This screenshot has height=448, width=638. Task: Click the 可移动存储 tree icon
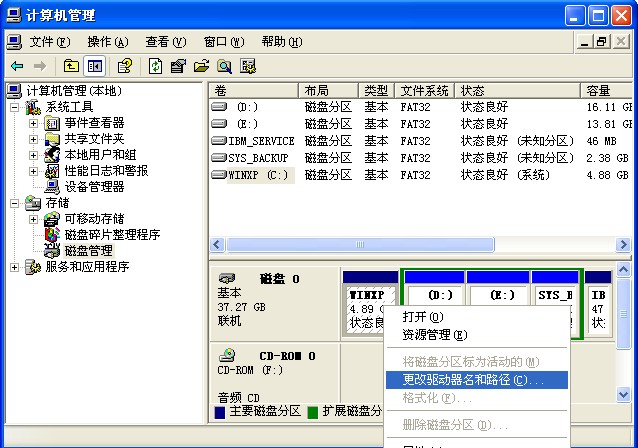click(52, 219)
